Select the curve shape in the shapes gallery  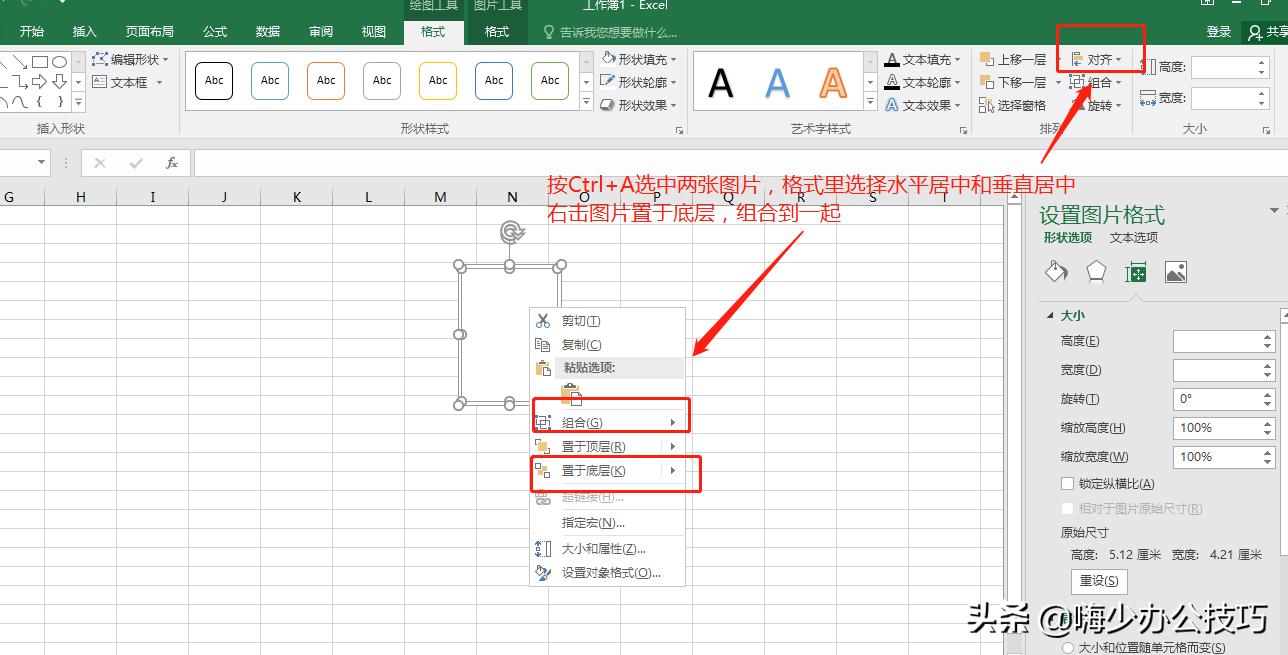click(20, 102)
